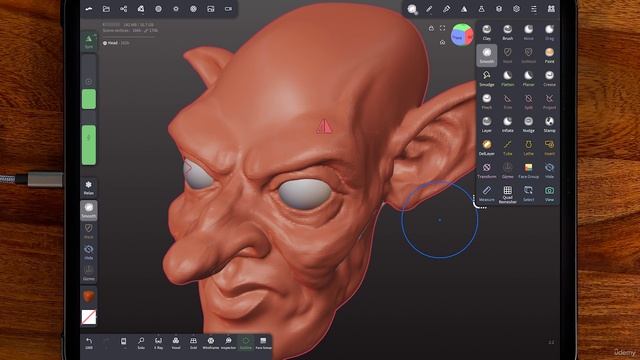The height and width of the screenshot is (360, 640).
Task: Select the Face Group tool in grid
Action: [x=529, y=171]
